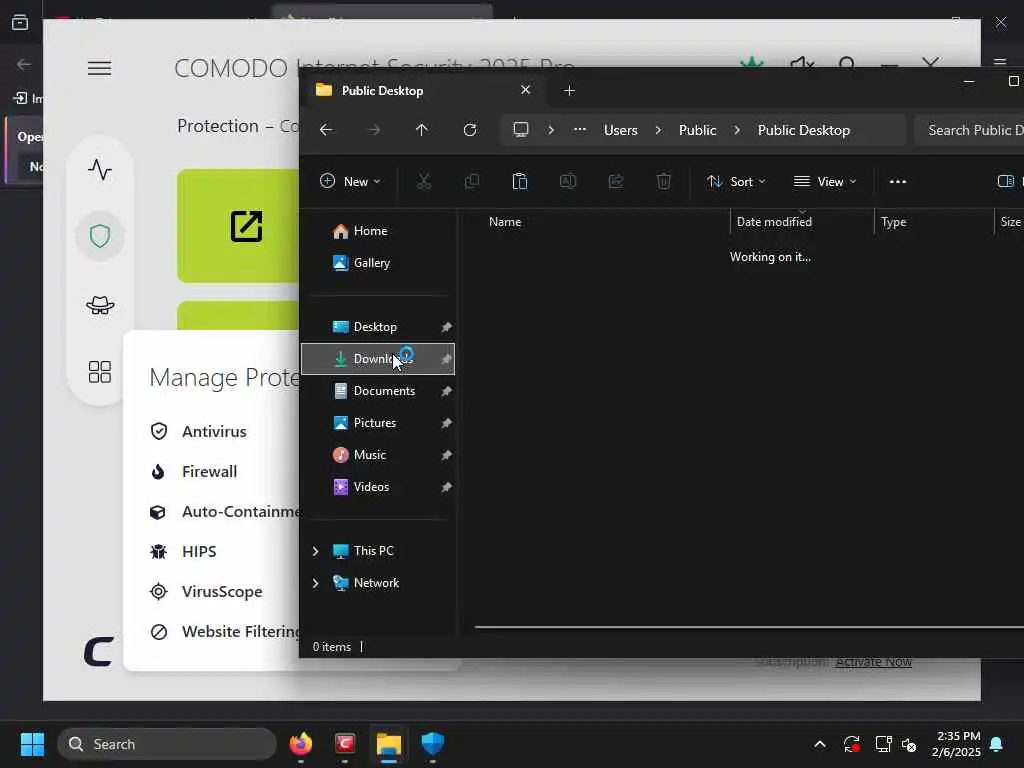This screenshot has width=1024, height=768.
Task: Expand This PC tree node
Action: pos(315,551)
